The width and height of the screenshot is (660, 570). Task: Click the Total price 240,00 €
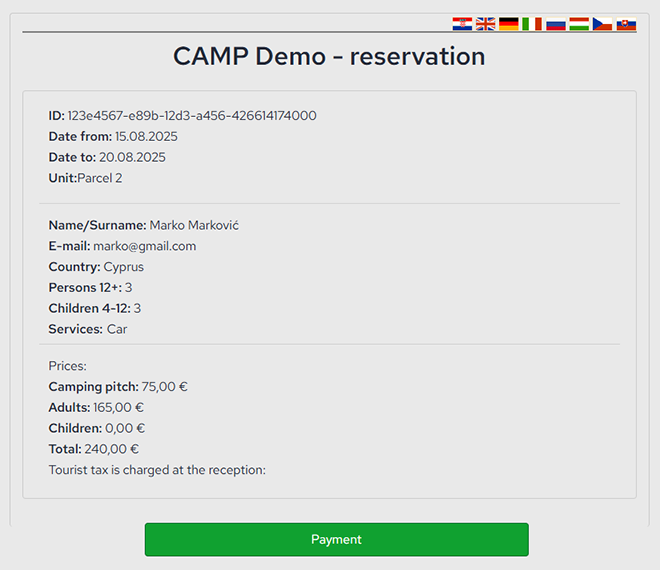tap(112, 449)
